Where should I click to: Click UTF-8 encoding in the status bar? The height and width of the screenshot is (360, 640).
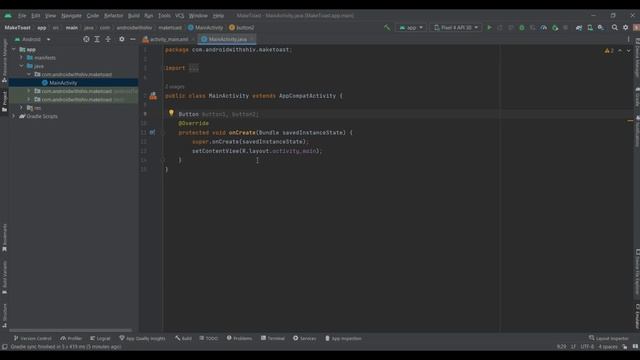587,347
